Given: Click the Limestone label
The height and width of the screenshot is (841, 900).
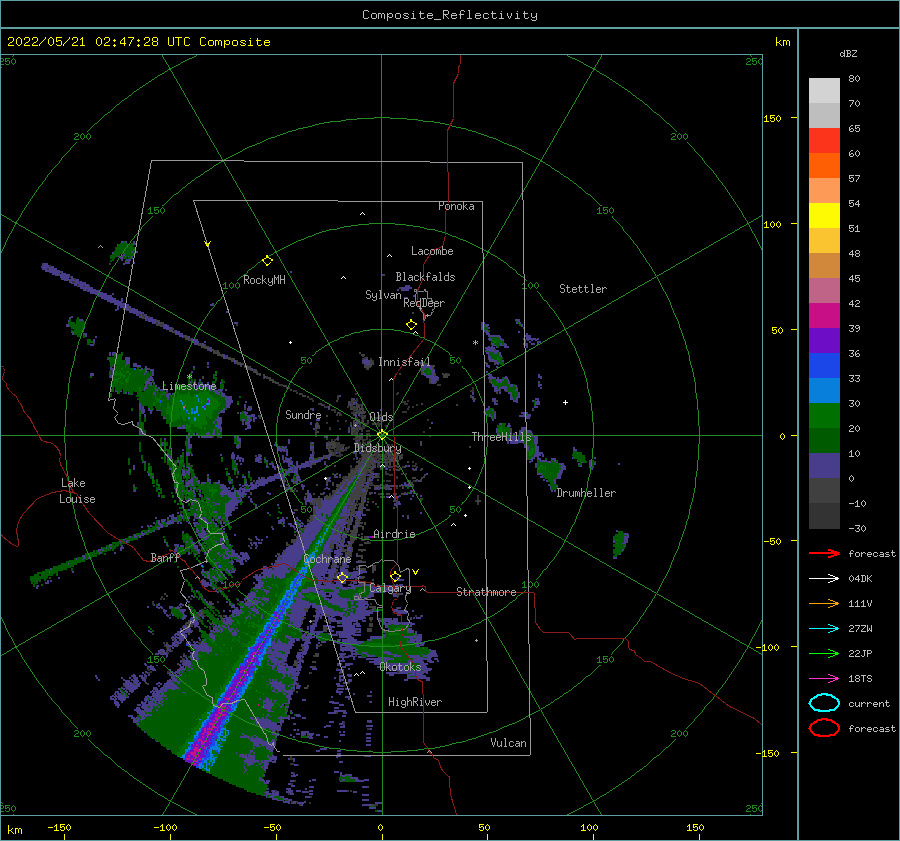Looking at the screenshot, I should point(189,386).
